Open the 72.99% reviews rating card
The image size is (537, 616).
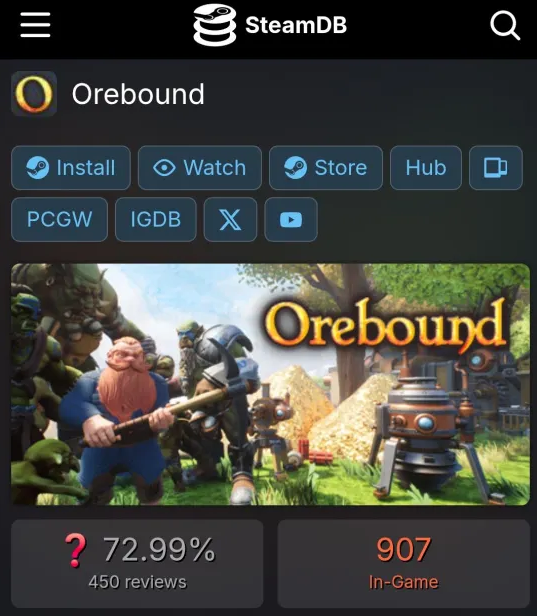click(x=137, y=564)
